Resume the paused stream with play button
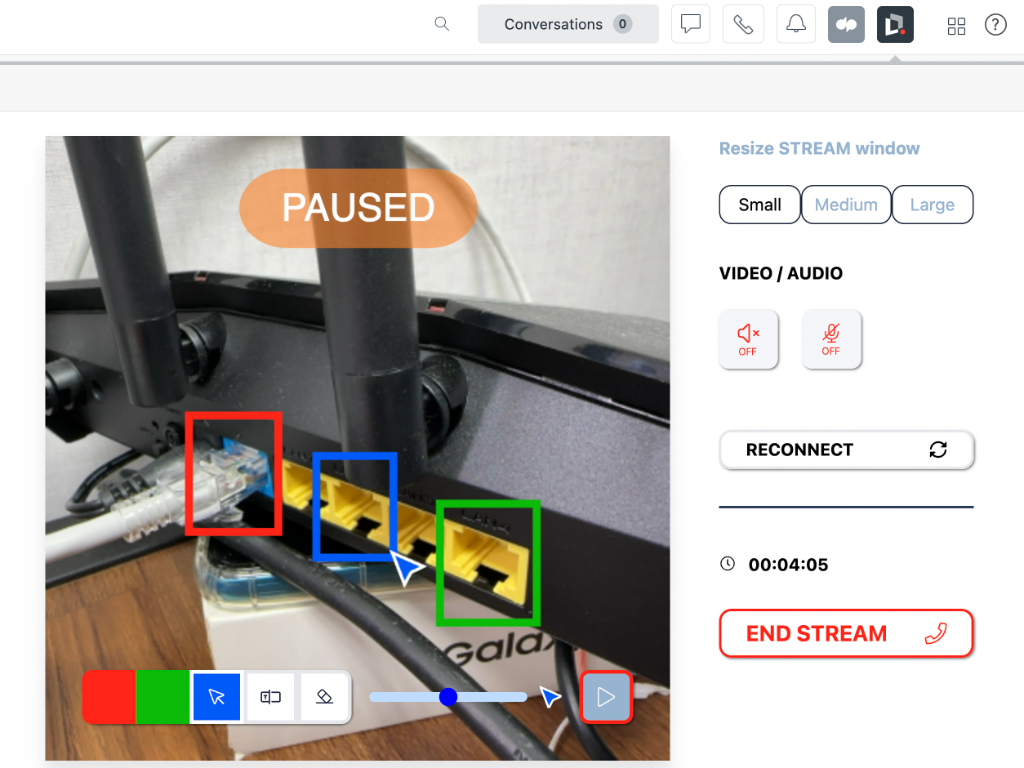This screenshot has height=768, width=1024. (606, 697)
